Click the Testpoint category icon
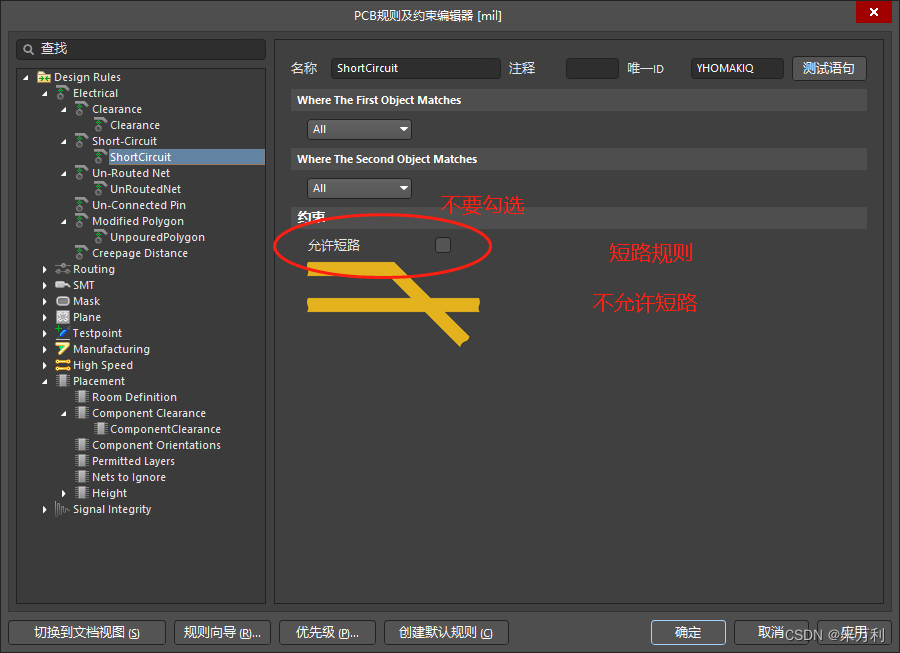This screenshot has height=653, width=900. (63, 333)
